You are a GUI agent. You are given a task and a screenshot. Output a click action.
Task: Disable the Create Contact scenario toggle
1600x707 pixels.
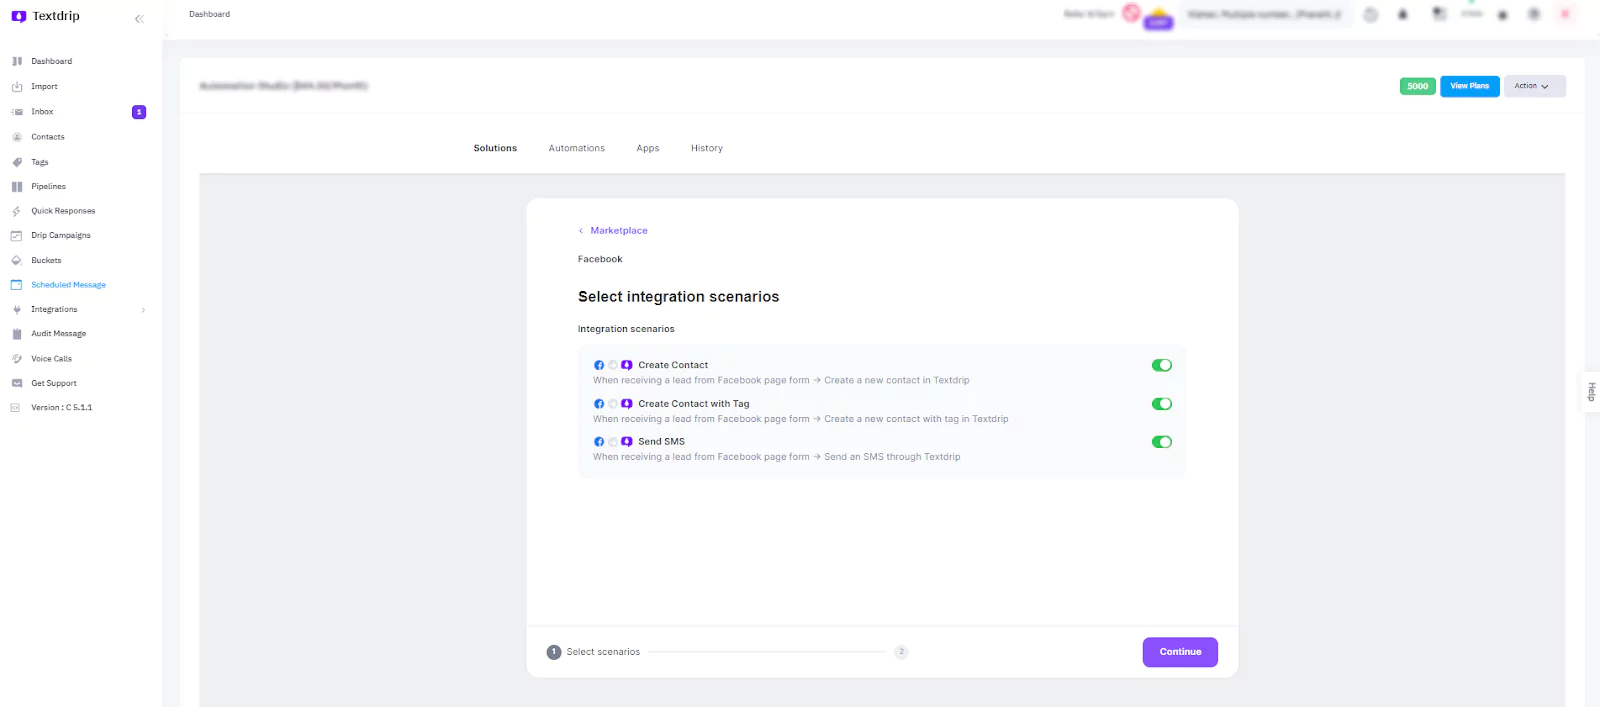[x=1161, y=365]
